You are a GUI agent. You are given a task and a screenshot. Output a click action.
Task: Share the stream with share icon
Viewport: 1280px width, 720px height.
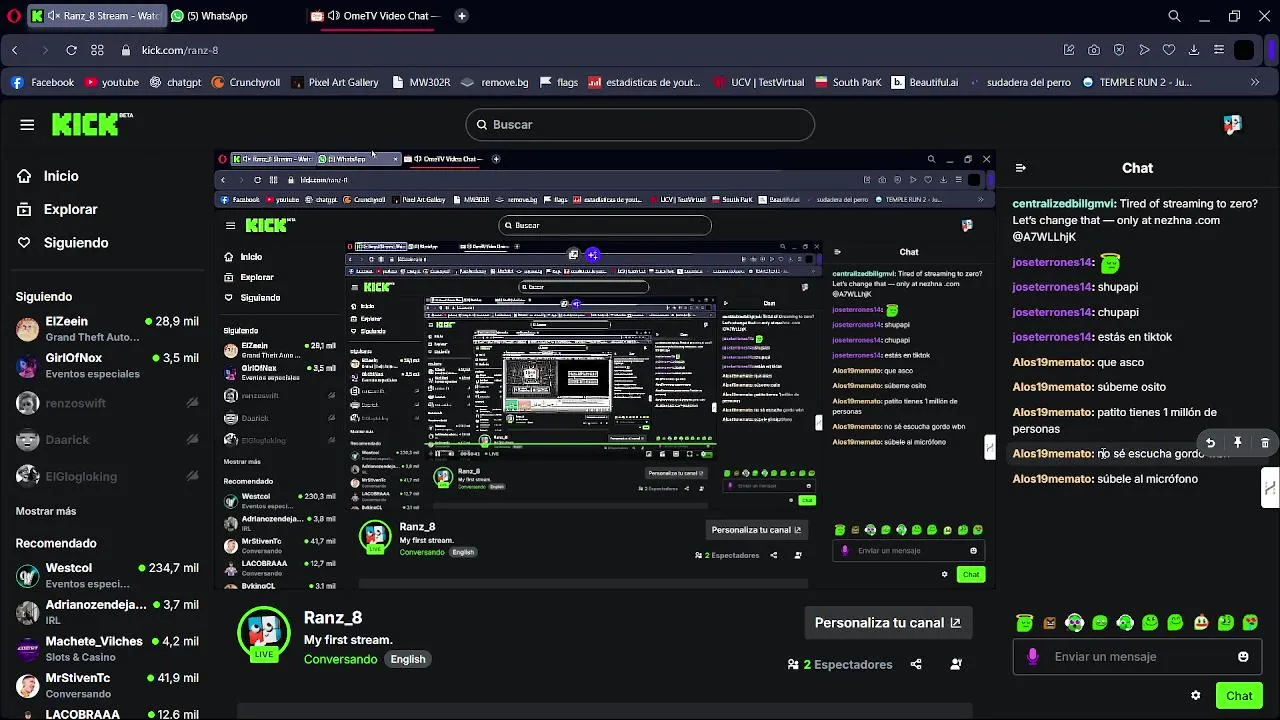916,664
